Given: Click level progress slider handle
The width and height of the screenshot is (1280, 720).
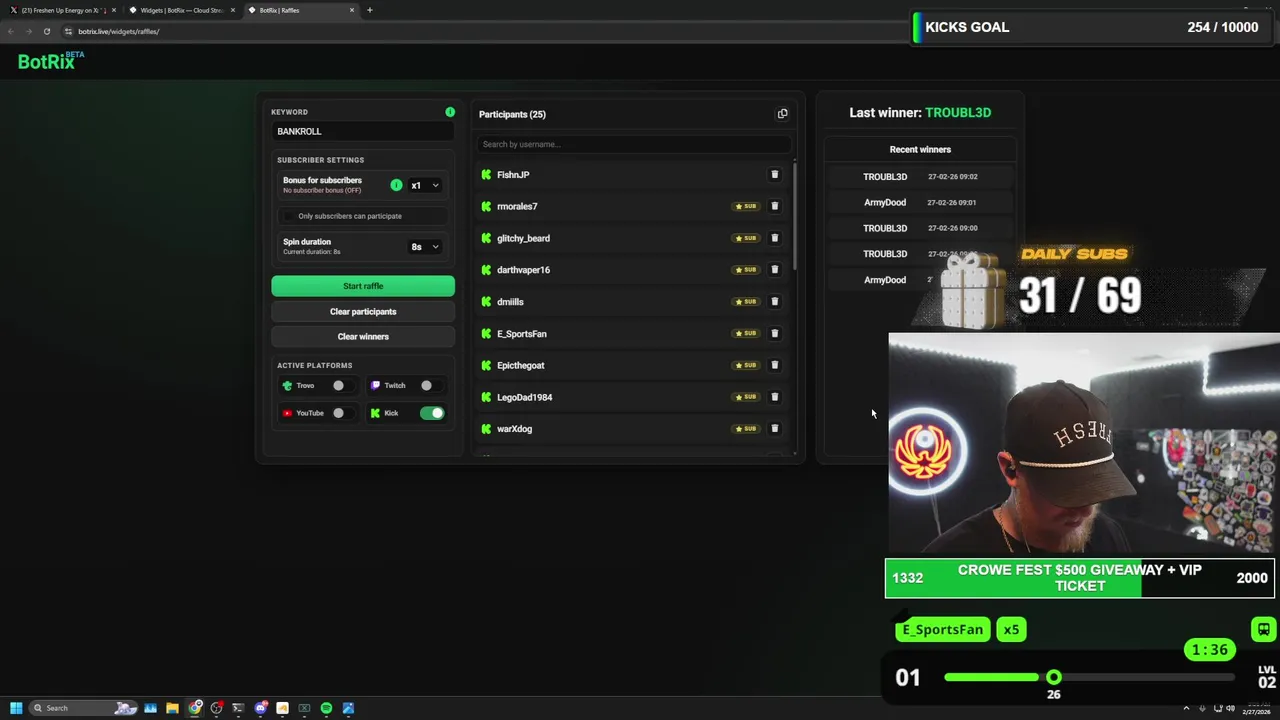Looking at the screenshot, I should point(1054,677).
